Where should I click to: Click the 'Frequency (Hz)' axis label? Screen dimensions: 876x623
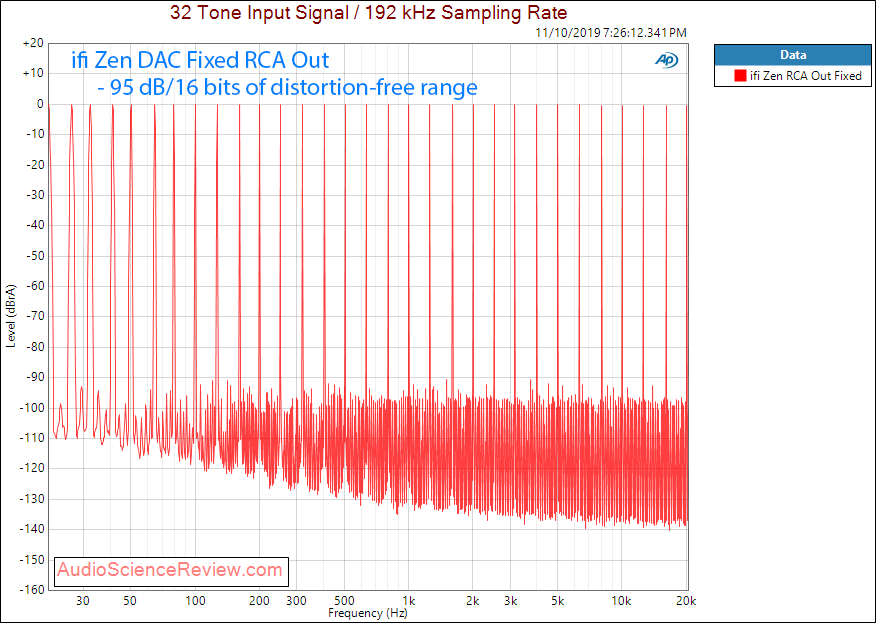pyautogui.click(x=368, y=613)
